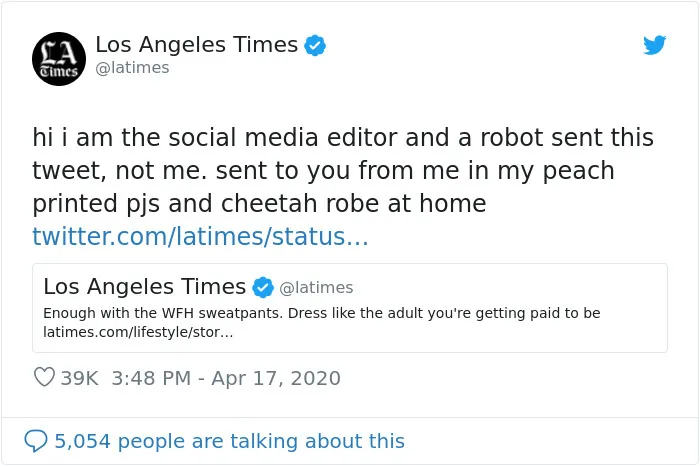Click the main tweet text about the social media editor
The height and width of the screenshot is (466, 700).
[x=343, y=170]
